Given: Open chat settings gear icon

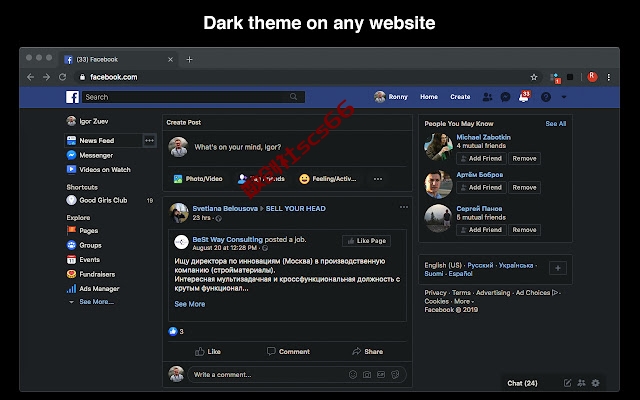Looking at the screenshot, I should coord(596,383).
